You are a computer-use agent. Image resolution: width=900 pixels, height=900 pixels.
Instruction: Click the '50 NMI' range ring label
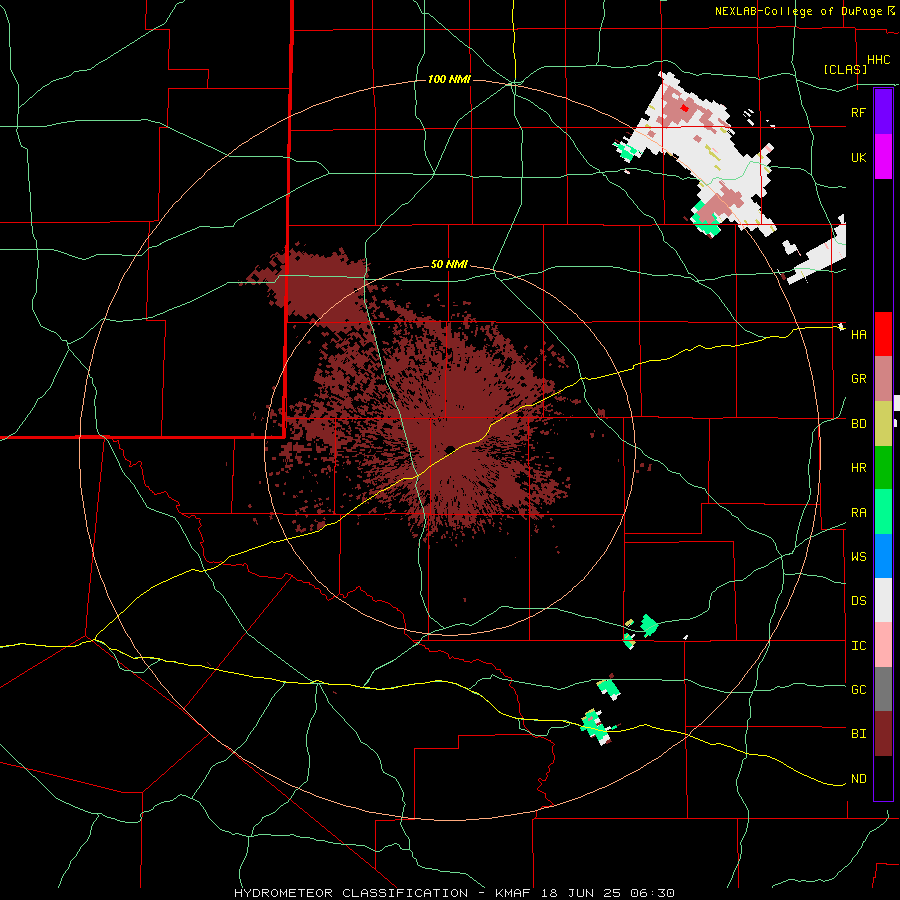pyautogui.click(x=449, y=265)
